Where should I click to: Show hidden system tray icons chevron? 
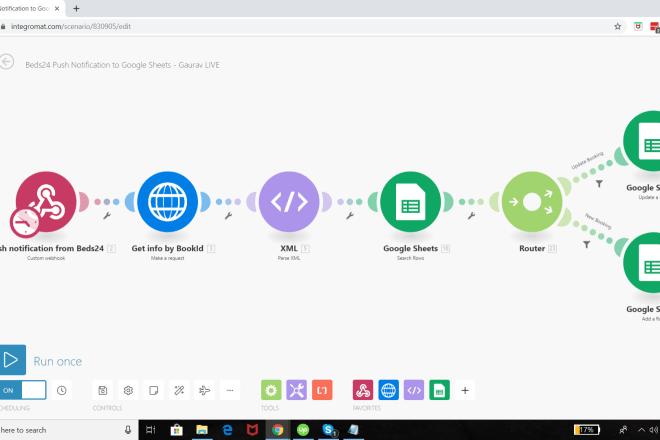(x=641, y=430)
